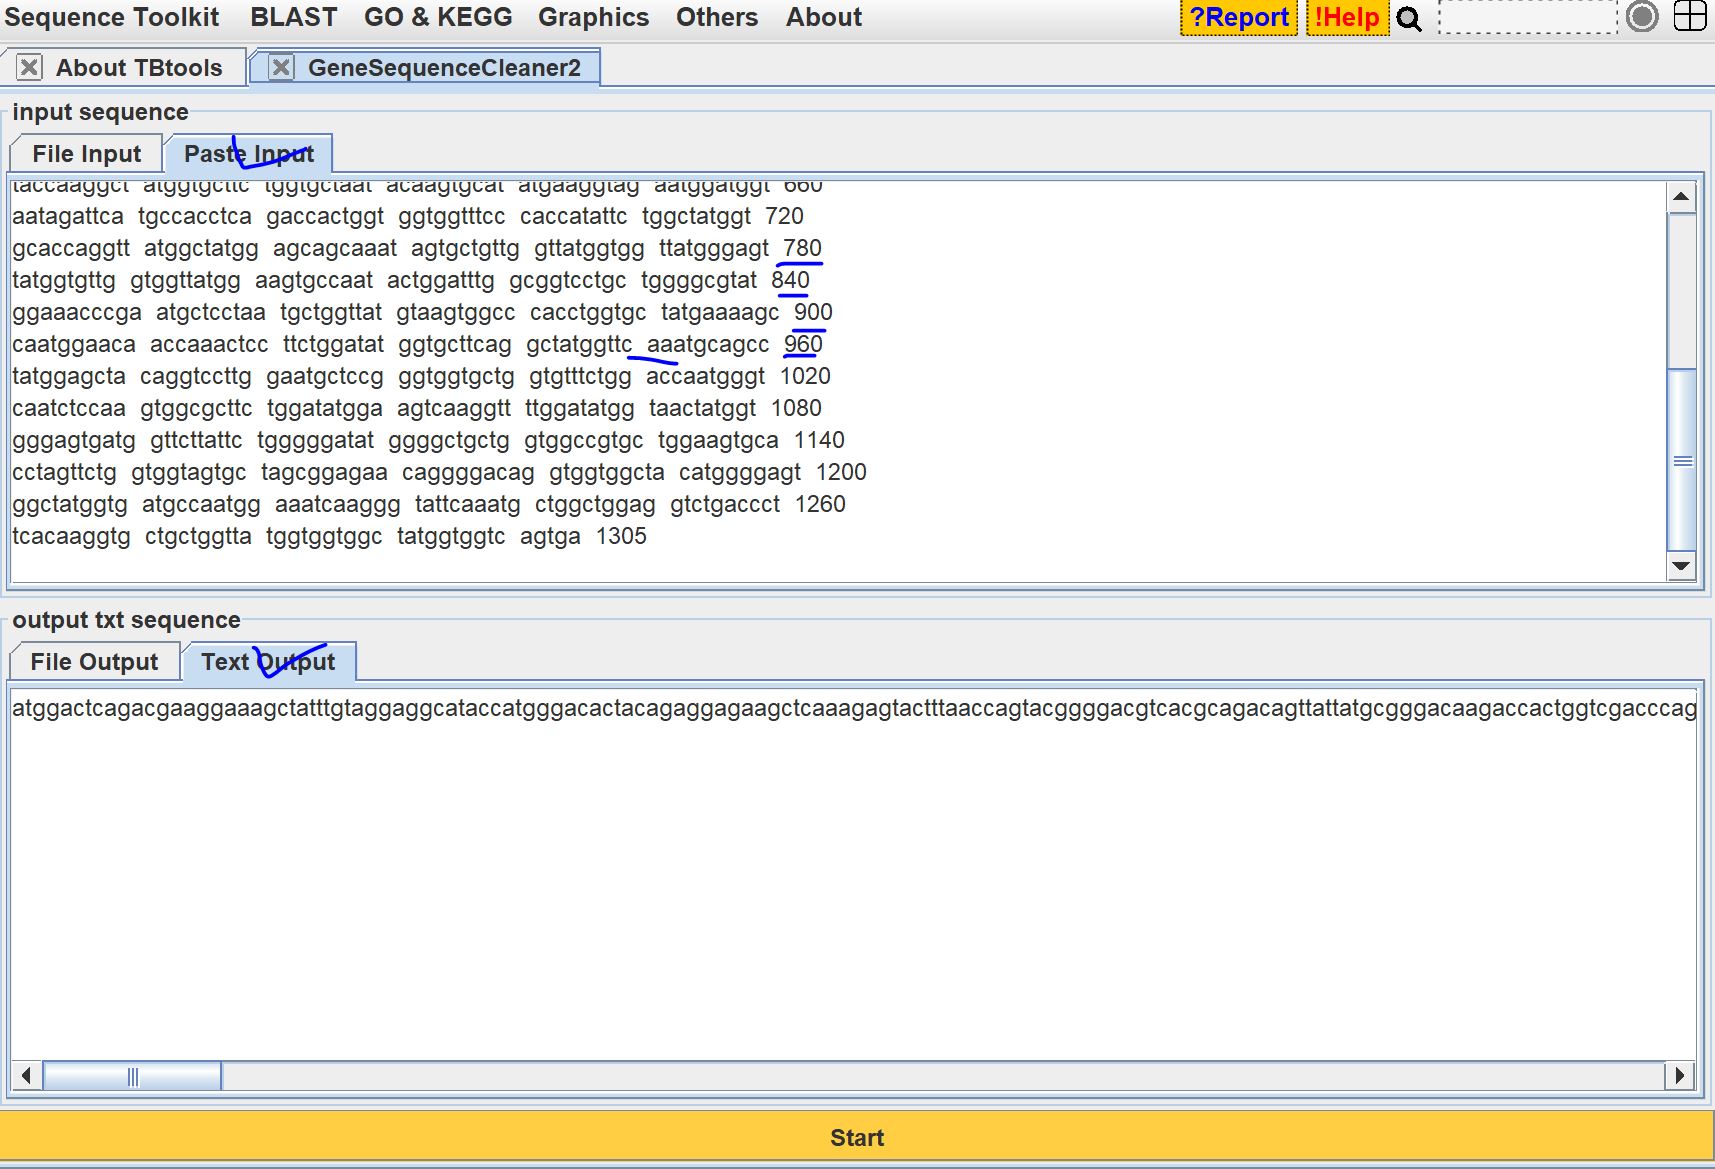The height and width of the screenshot is (1169, 1715).
Task: Switch to the File Output tab
Action: pos(94,662)
